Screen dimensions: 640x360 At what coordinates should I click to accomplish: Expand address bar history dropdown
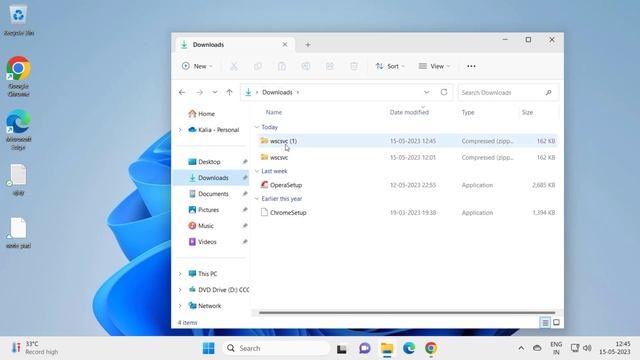point(427,92)
